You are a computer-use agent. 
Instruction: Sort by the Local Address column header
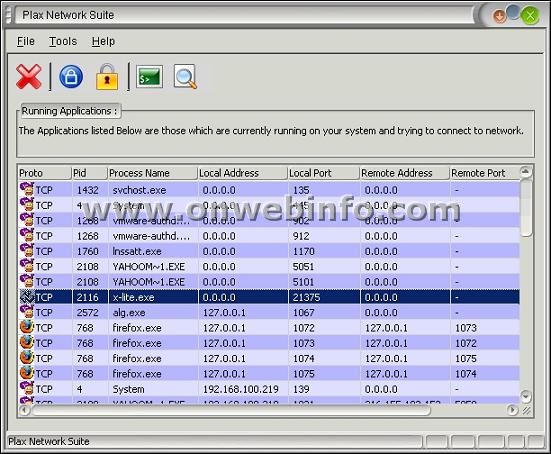click(243, 173)
